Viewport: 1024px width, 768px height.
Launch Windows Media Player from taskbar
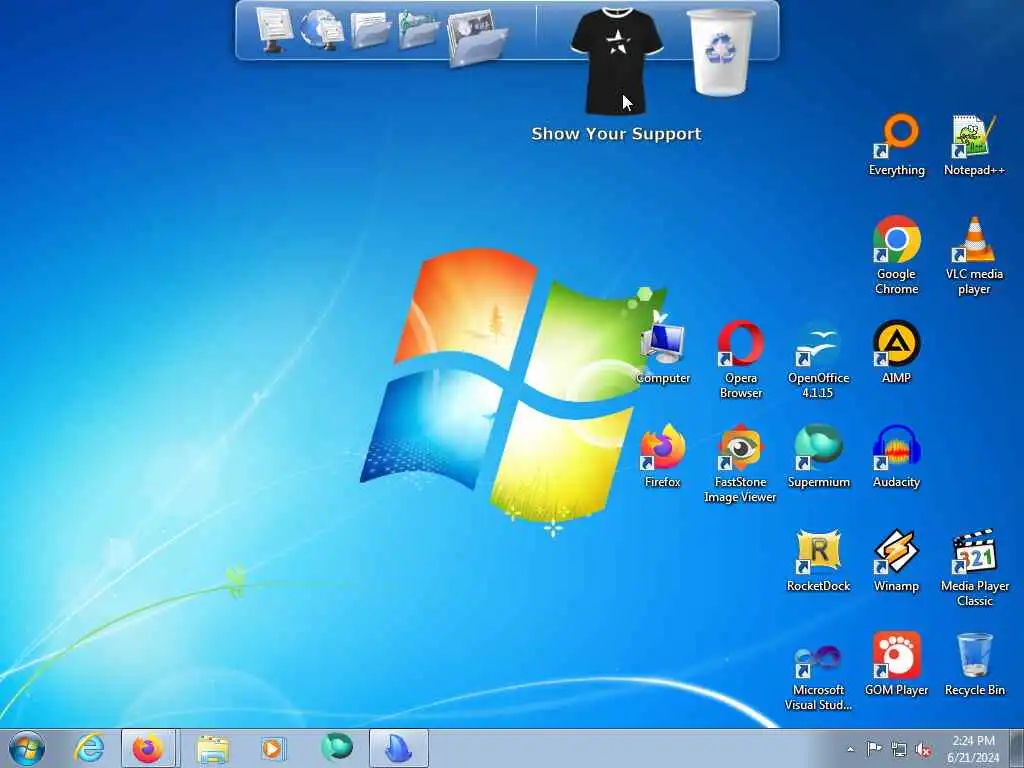click(x=272, y=748)
